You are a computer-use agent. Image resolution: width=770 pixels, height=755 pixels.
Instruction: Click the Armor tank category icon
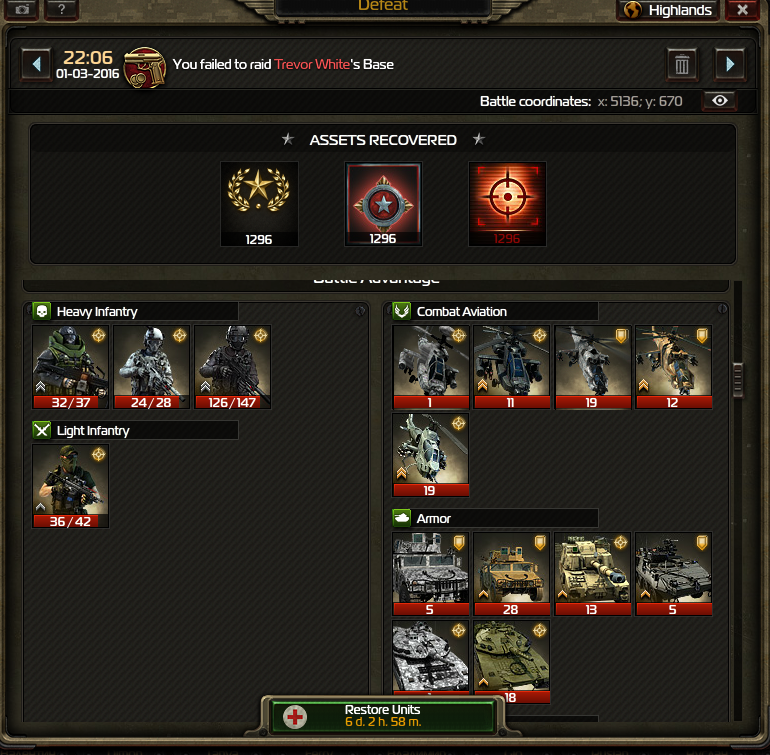pos(402,518)
